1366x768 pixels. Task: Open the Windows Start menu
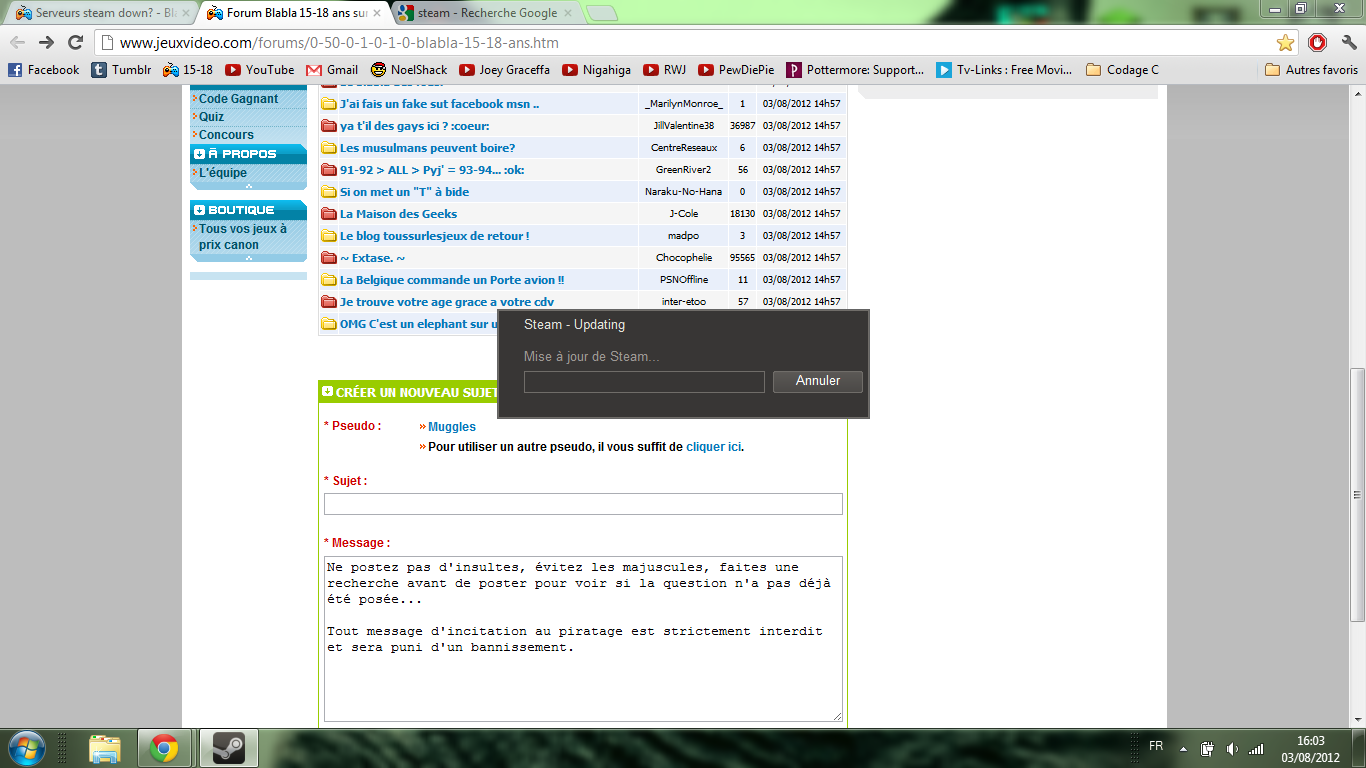26,748
